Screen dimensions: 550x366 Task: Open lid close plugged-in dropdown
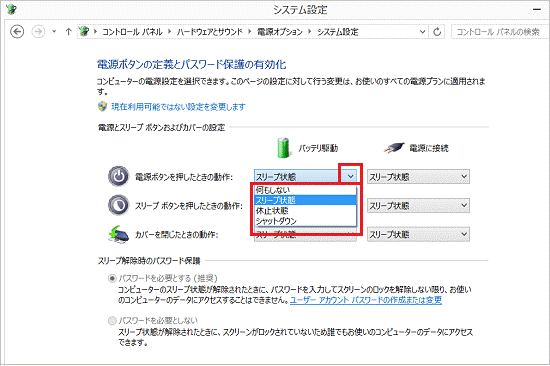pyautogui.click(x=418, y=234)
